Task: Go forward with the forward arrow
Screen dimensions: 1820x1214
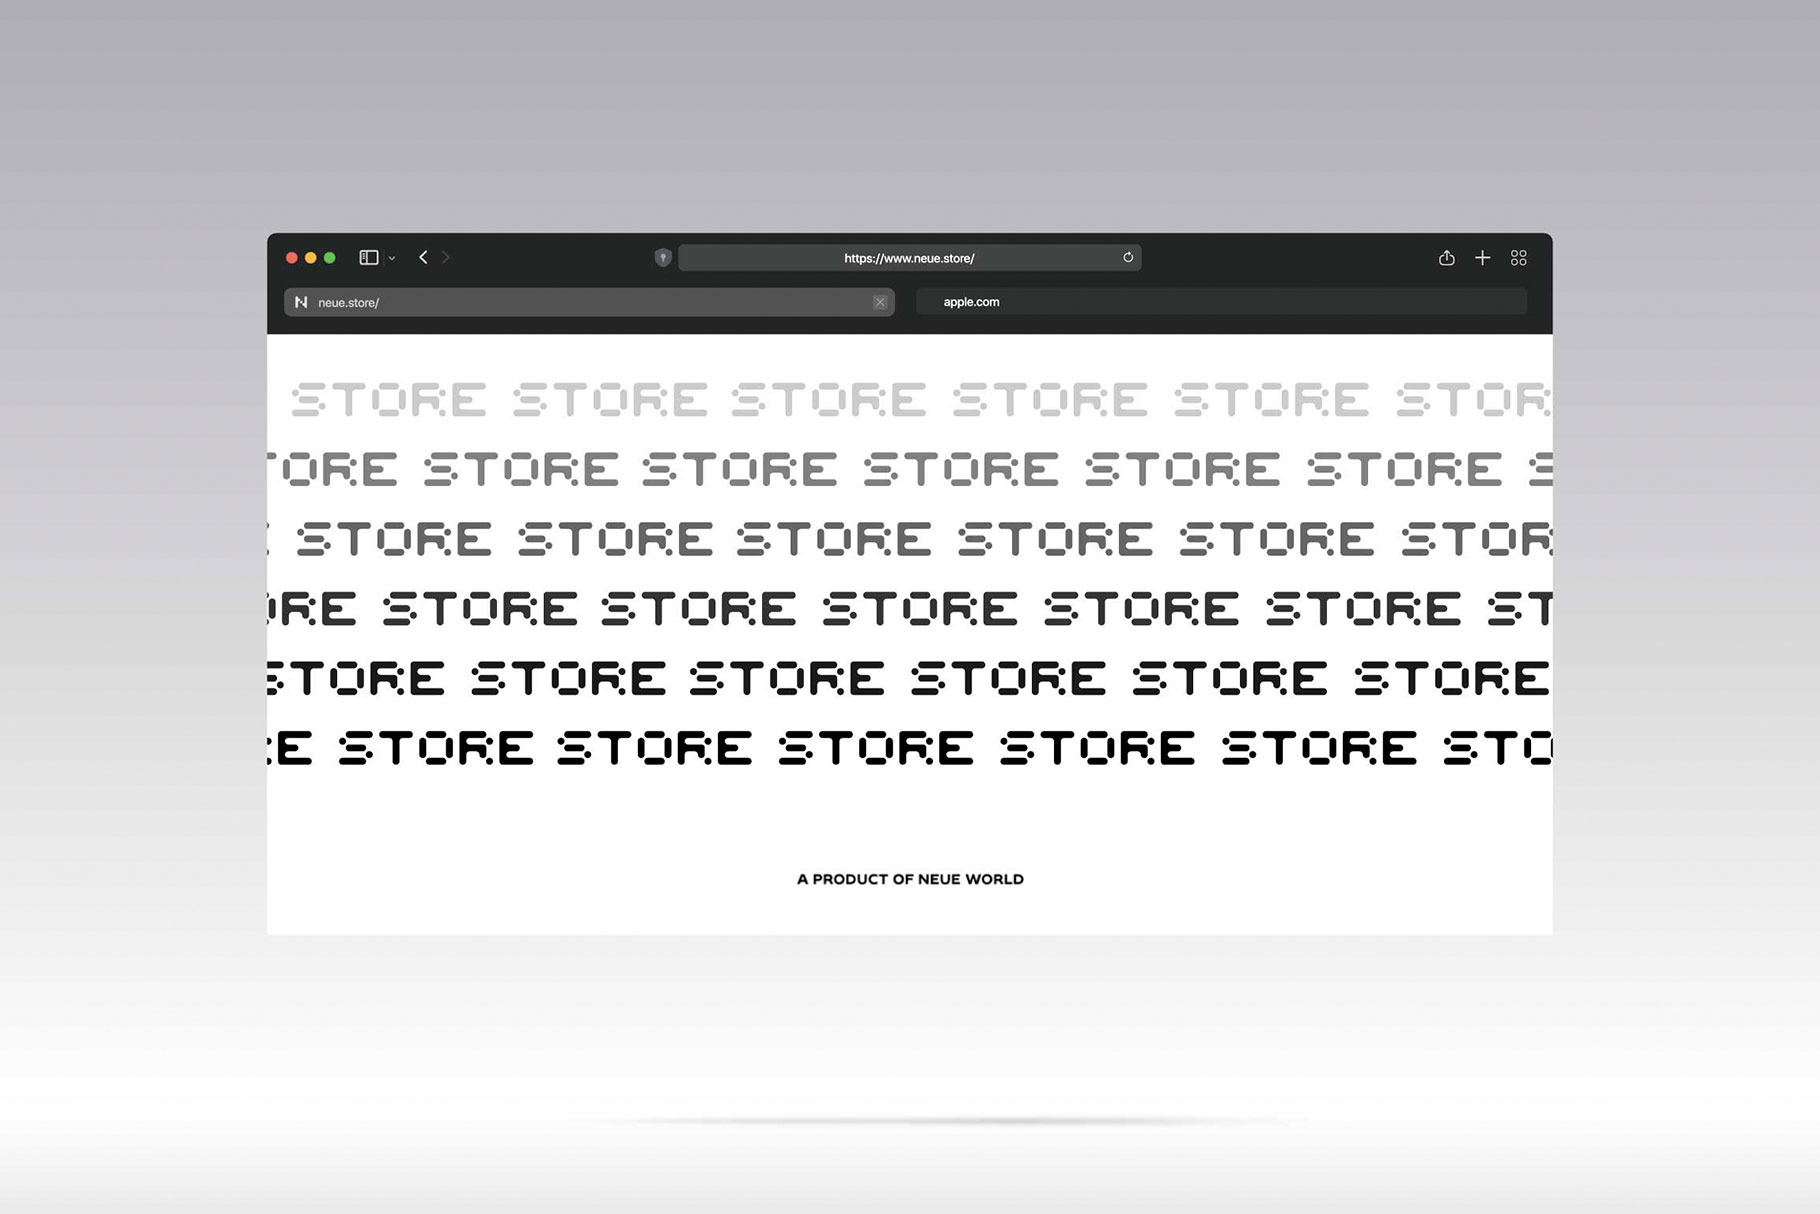Action: click(x=446, y=258)
